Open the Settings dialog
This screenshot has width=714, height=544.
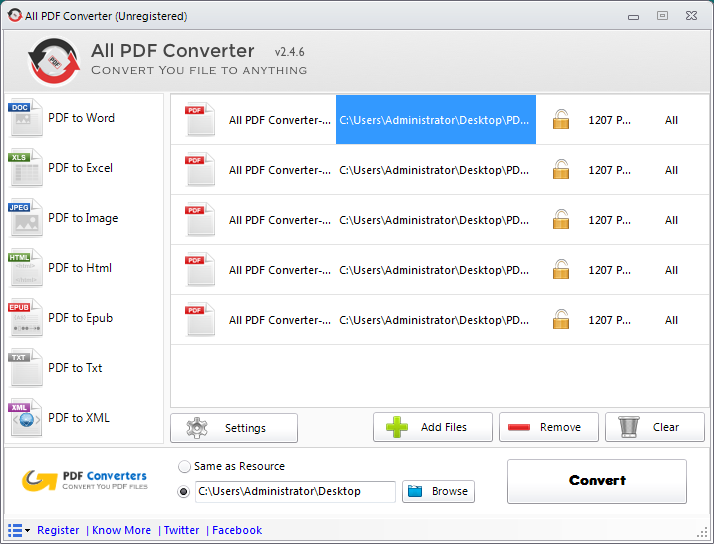pos(234,428)
